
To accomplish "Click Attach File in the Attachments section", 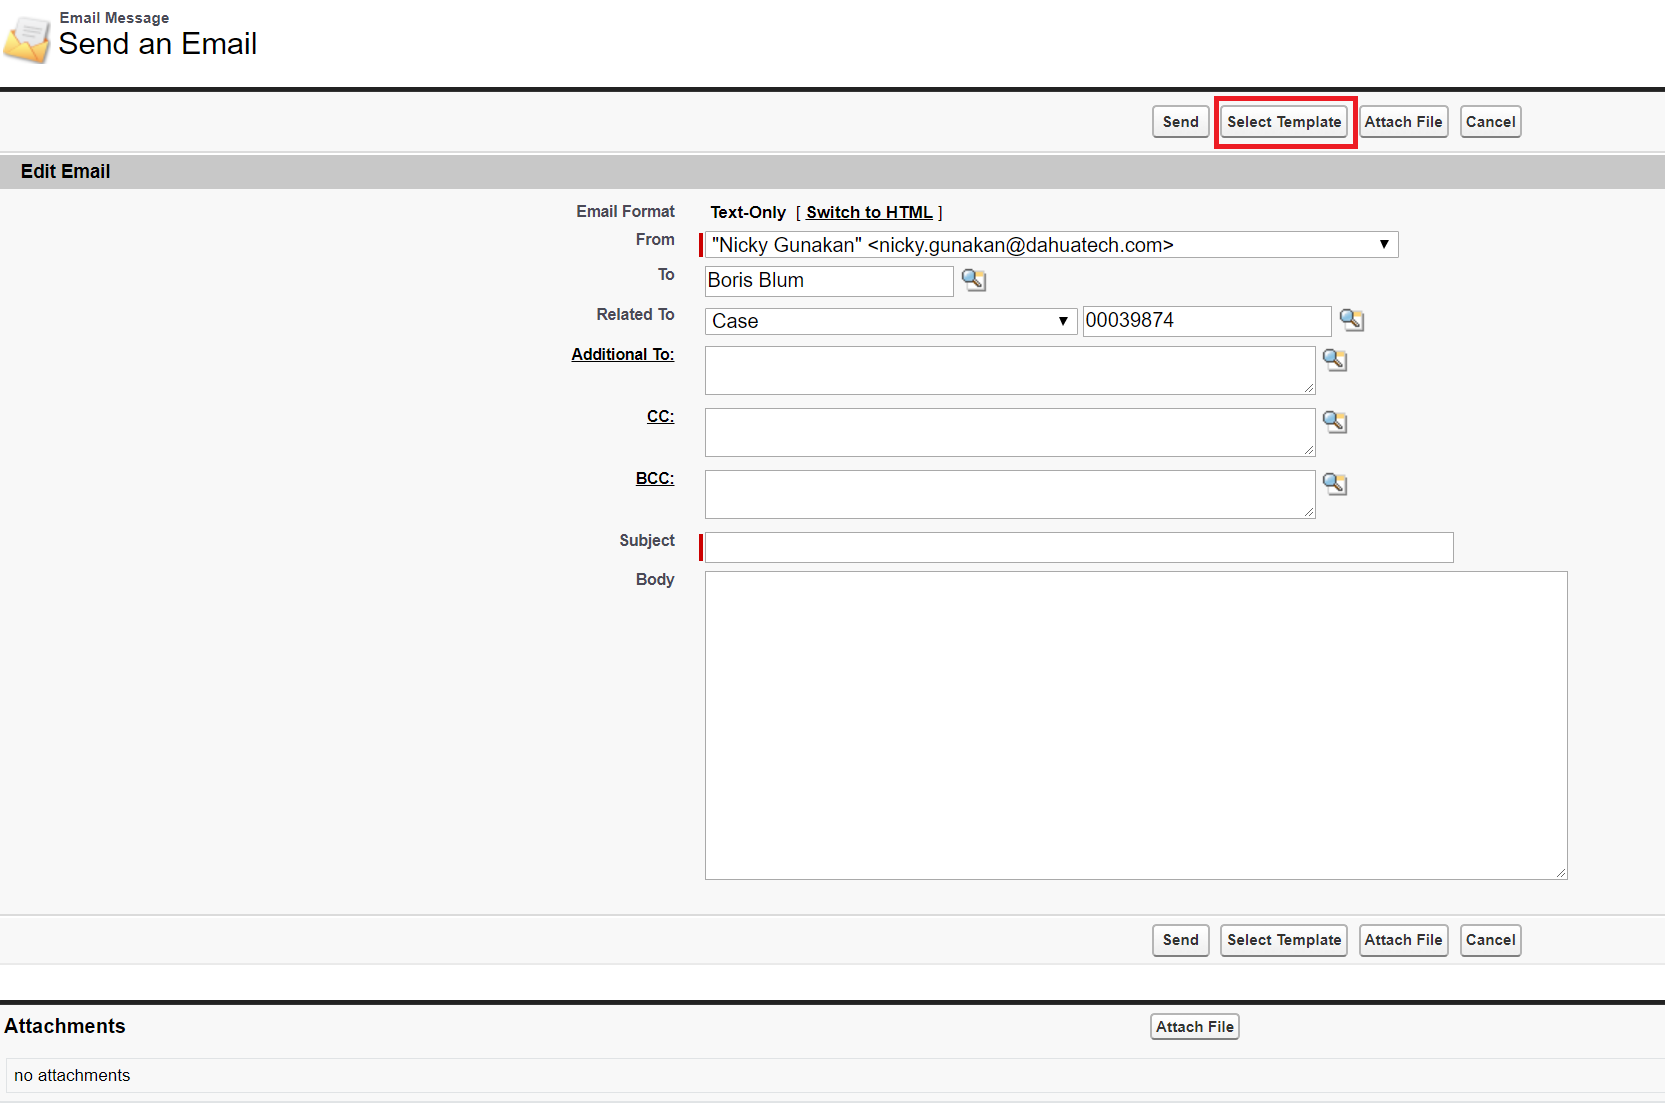I will pyautogui.click(x=1194, y=1027).
